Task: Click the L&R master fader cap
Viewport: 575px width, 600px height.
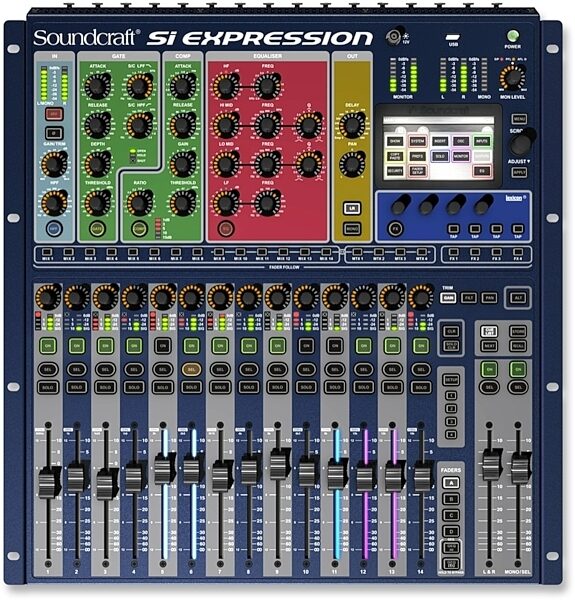Action: pos(490,465)
